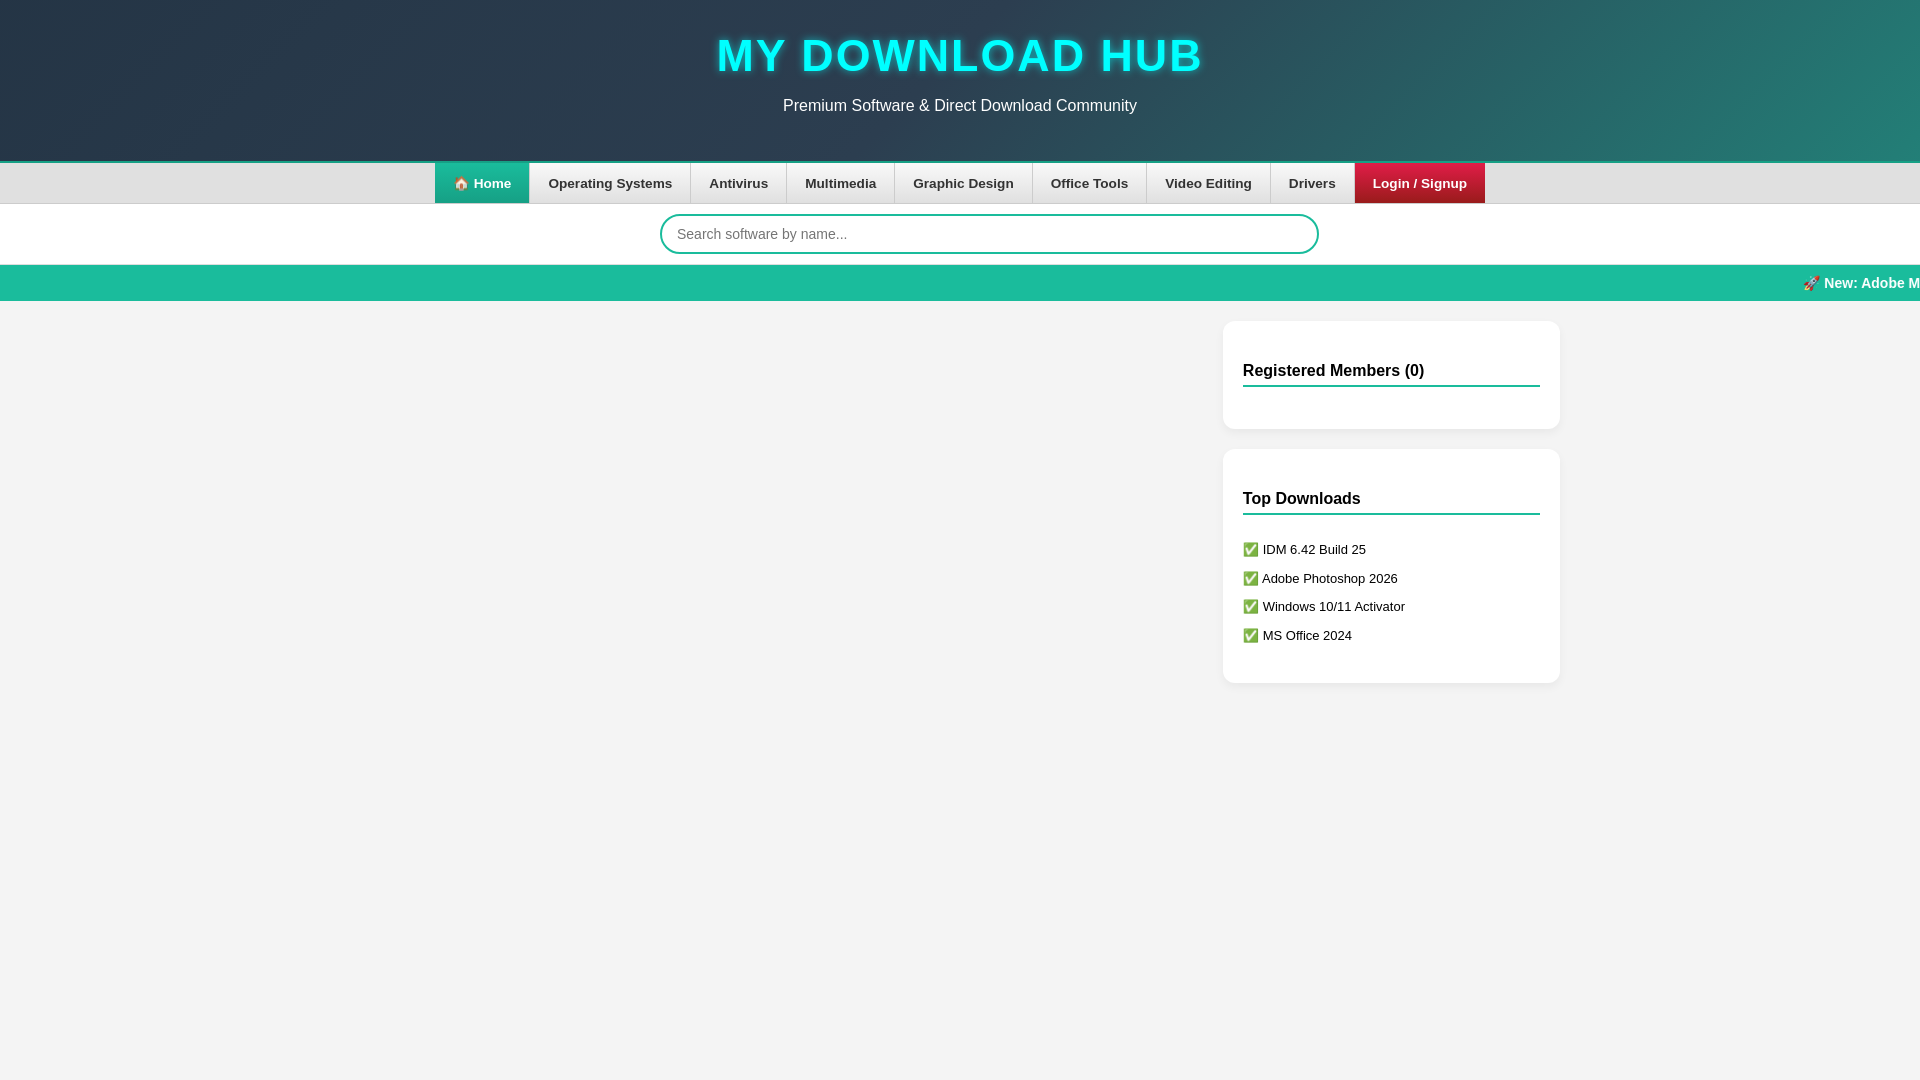Click the checkmark icon beside Windows Activator
Image resolution: width=1920 pixels, height=1080 pixels.
1251,607
